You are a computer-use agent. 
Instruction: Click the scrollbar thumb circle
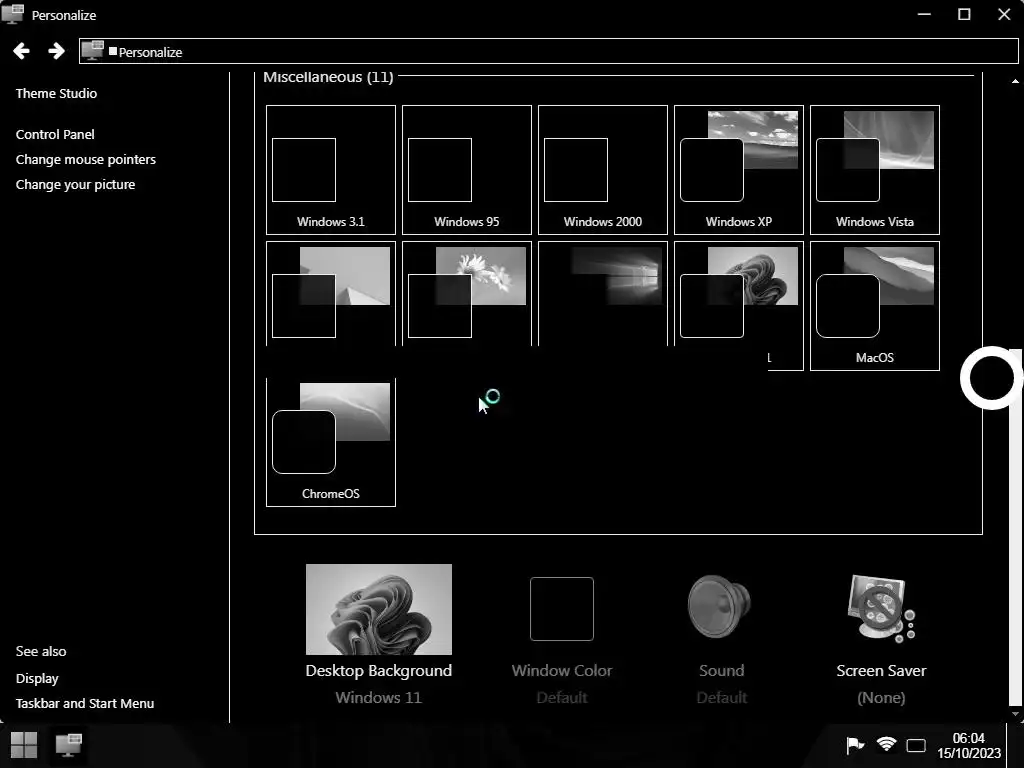(991, 378)
